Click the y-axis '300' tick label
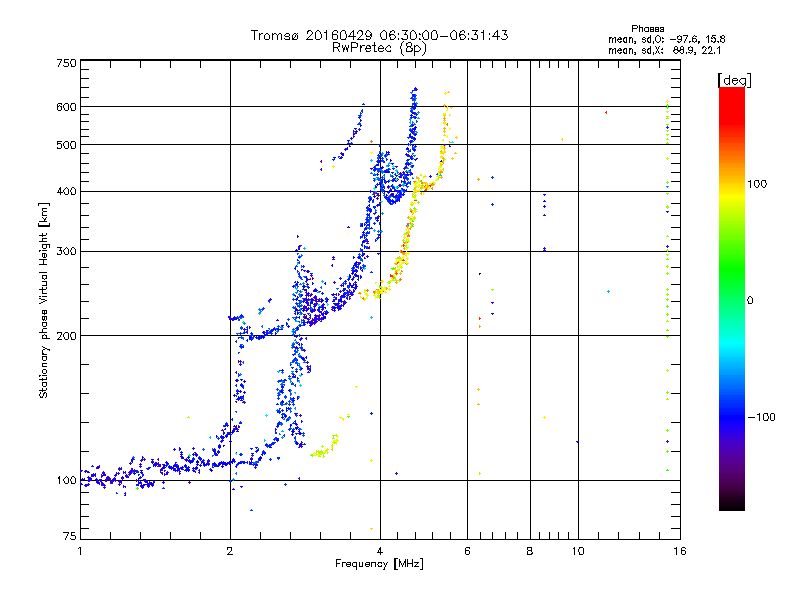 pos(66,252)
